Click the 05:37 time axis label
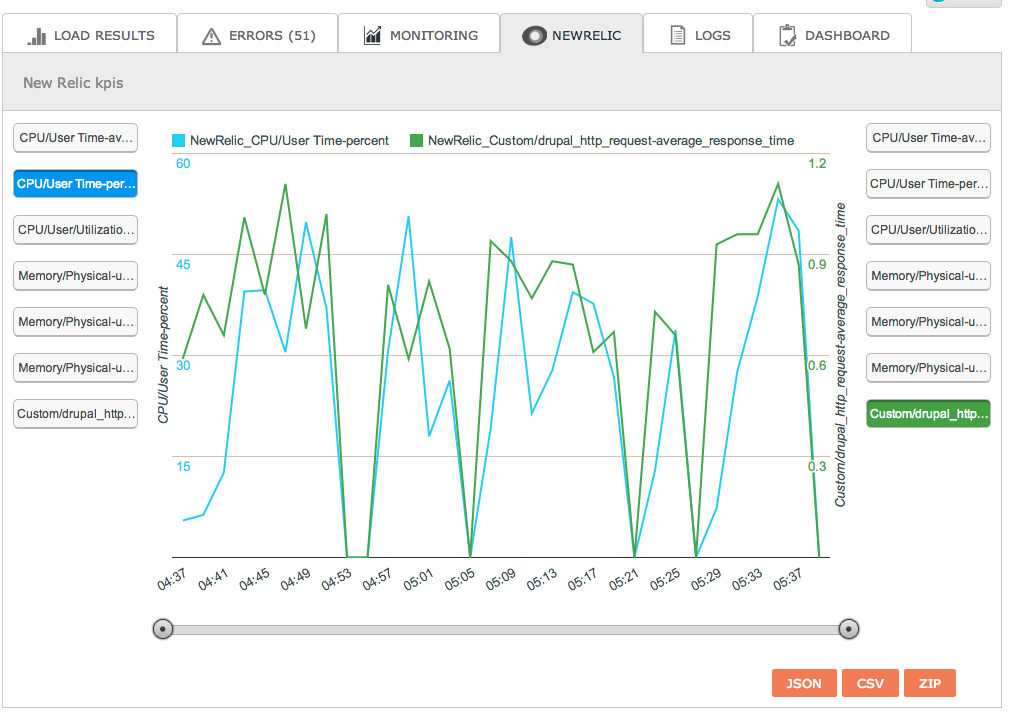 (788, 579)
